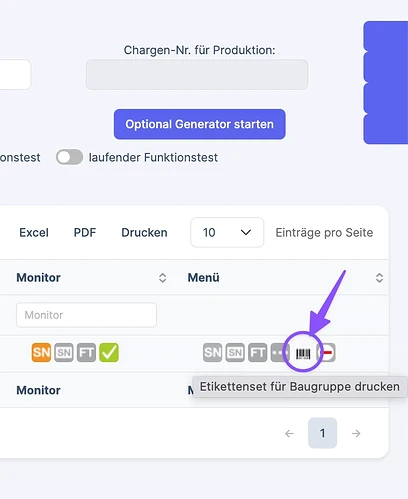Screen dimensions: 408x499
Task: Open the entries per page dropdown
Action: (x=227, y=232)
